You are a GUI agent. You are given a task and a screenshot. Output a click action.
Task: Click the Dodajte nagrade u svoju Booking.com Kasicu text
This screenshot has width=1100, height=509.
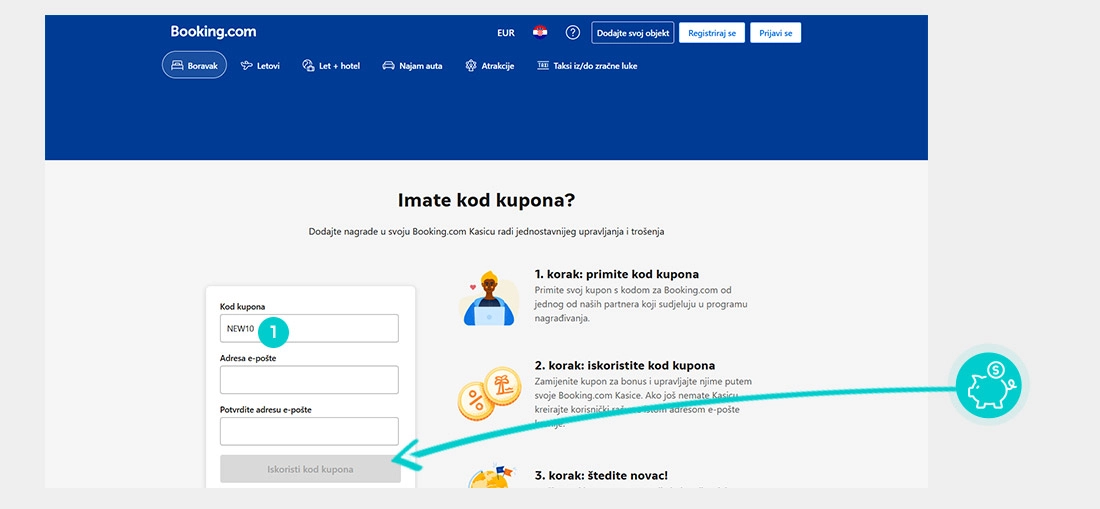(x=486, y=231)
